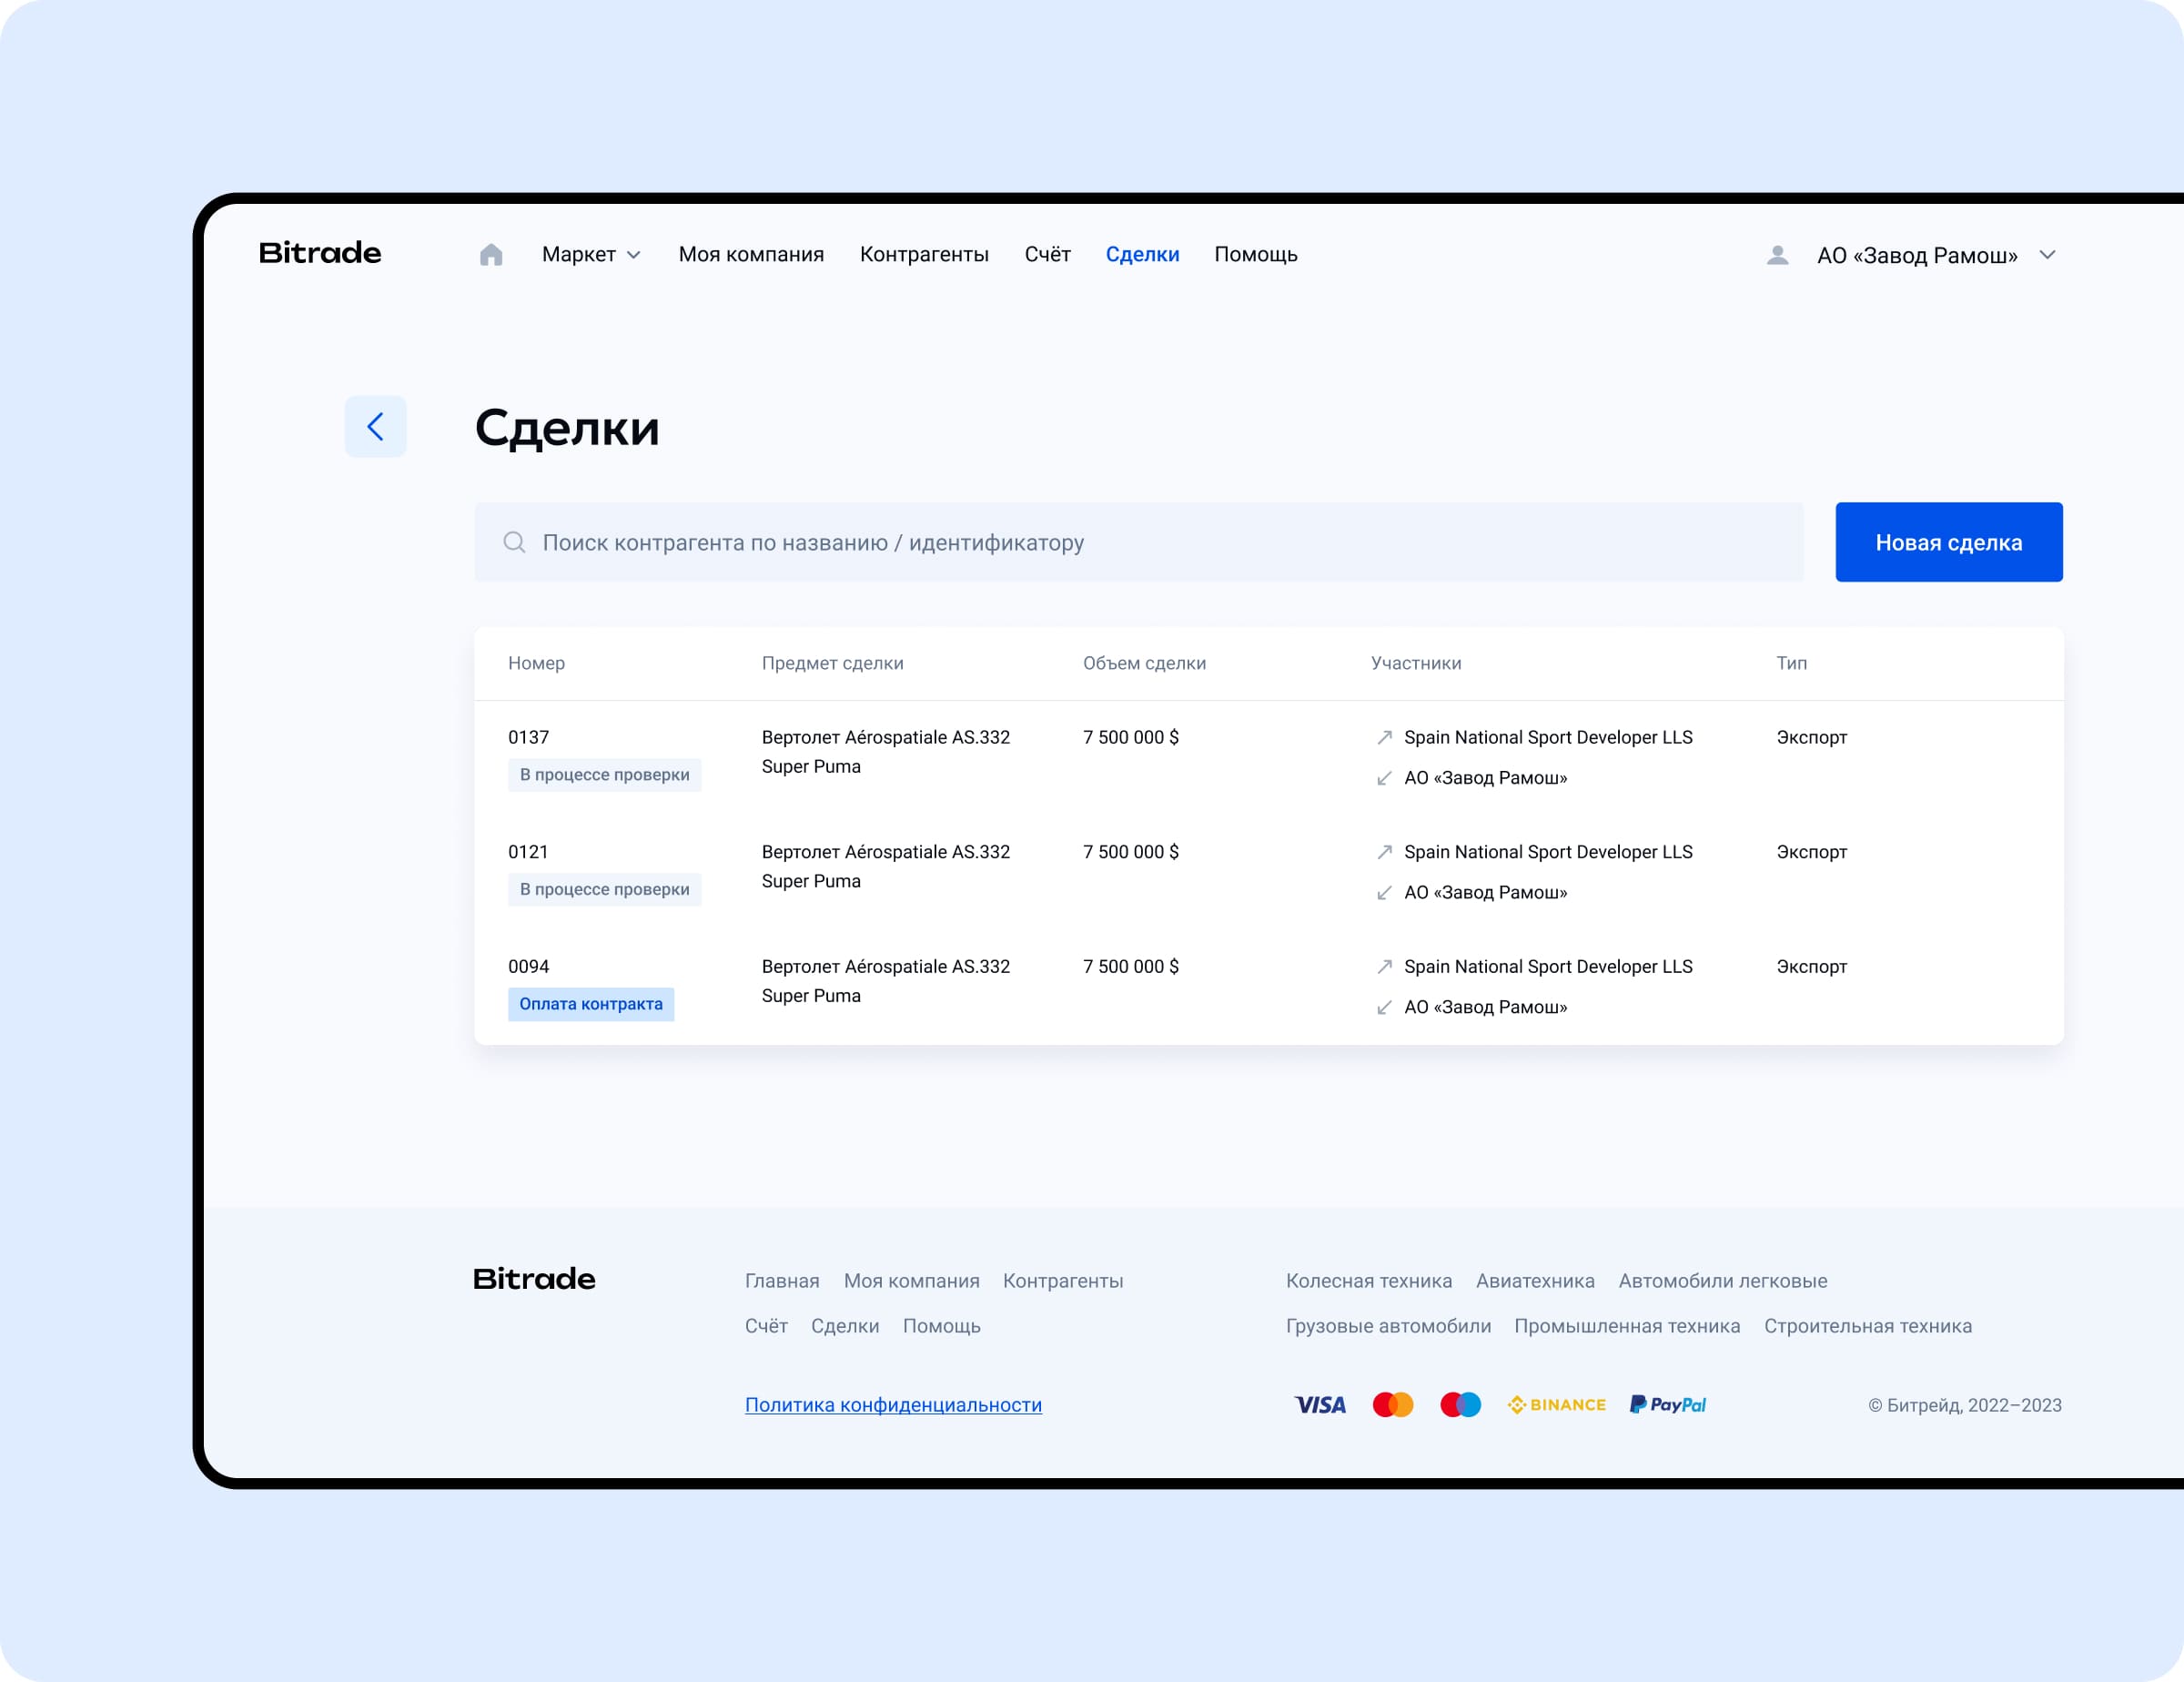Open deal row number 0121

coord(528,852)
